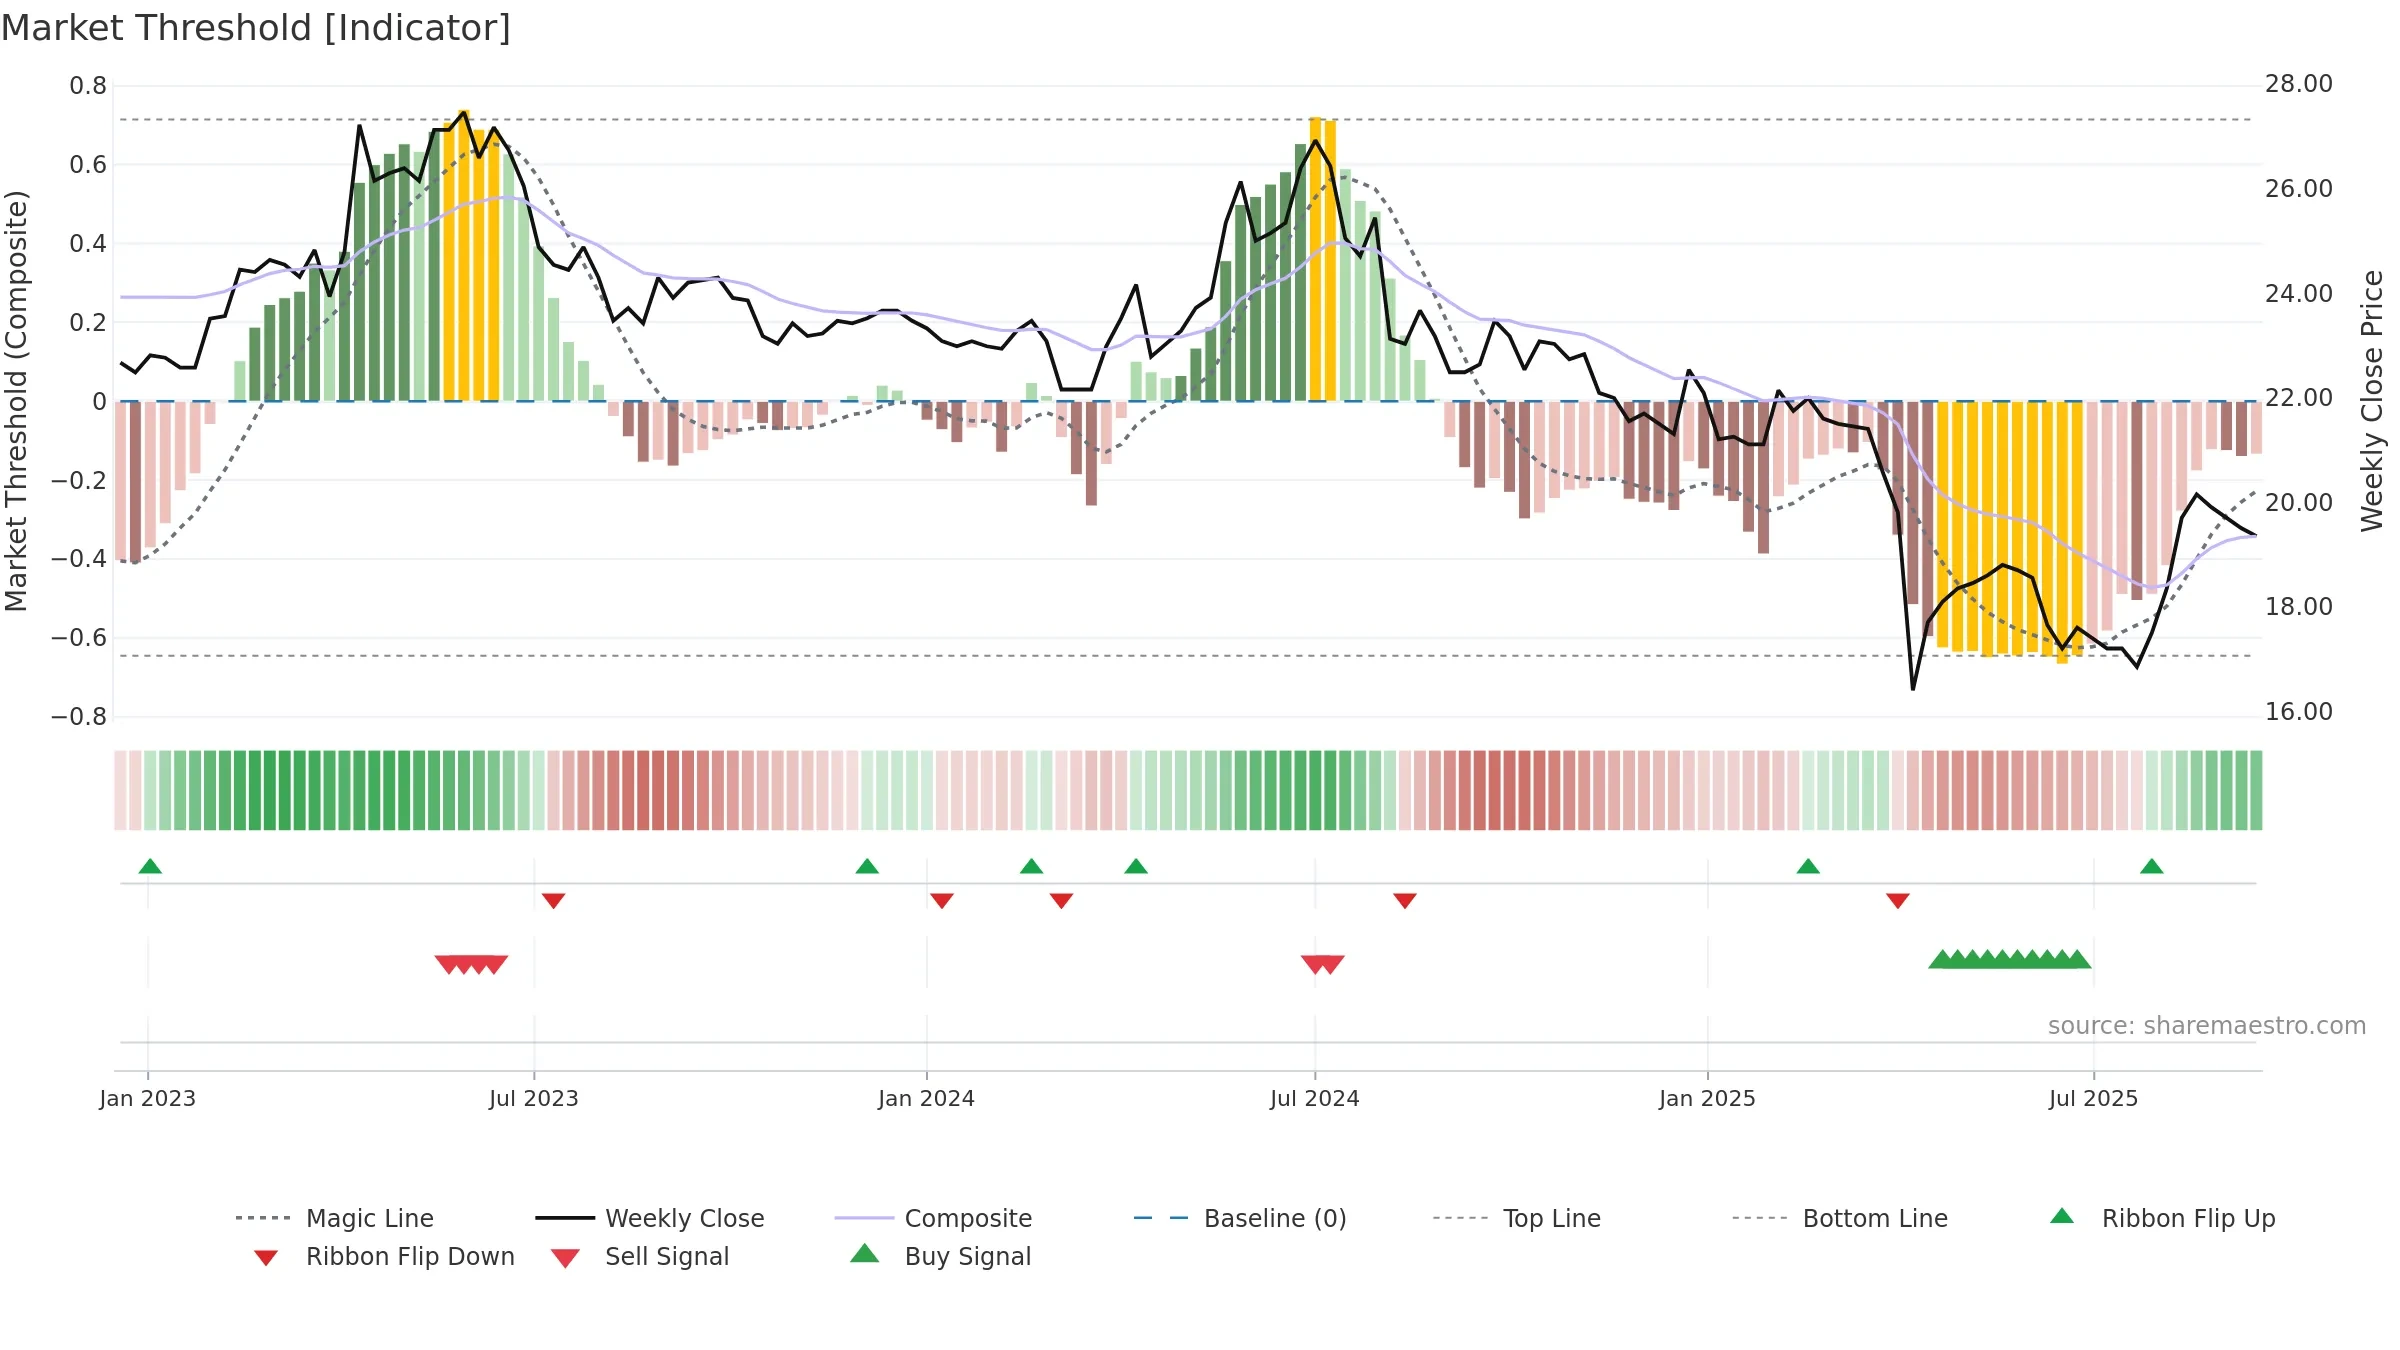The height and width of the screenshot is (1350, 2400).
Task: Click the Buy Signal legend triangle icon
Action: point(865,1254)
